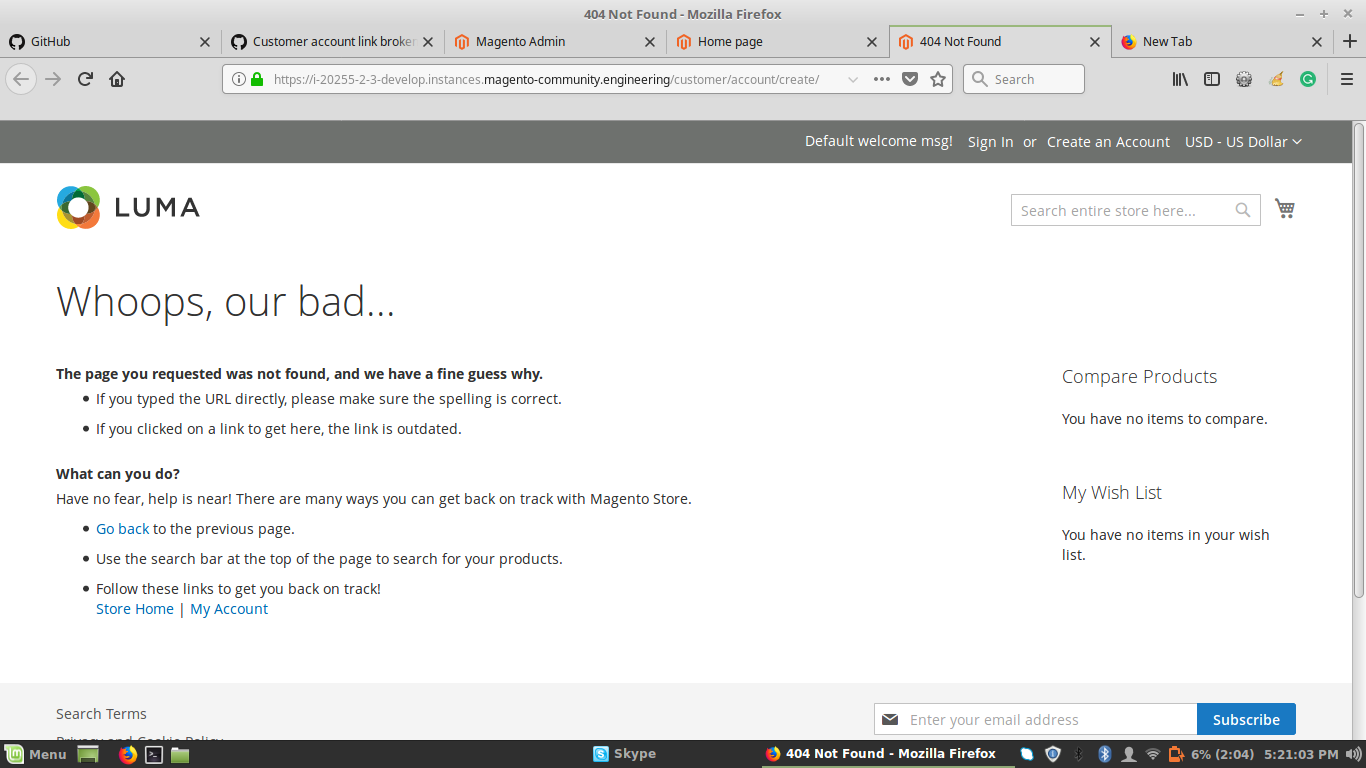Click the store search magnifier icon
This screenshot has width=1366, height=768.
pyautogui.click(x=1243, y=210)
